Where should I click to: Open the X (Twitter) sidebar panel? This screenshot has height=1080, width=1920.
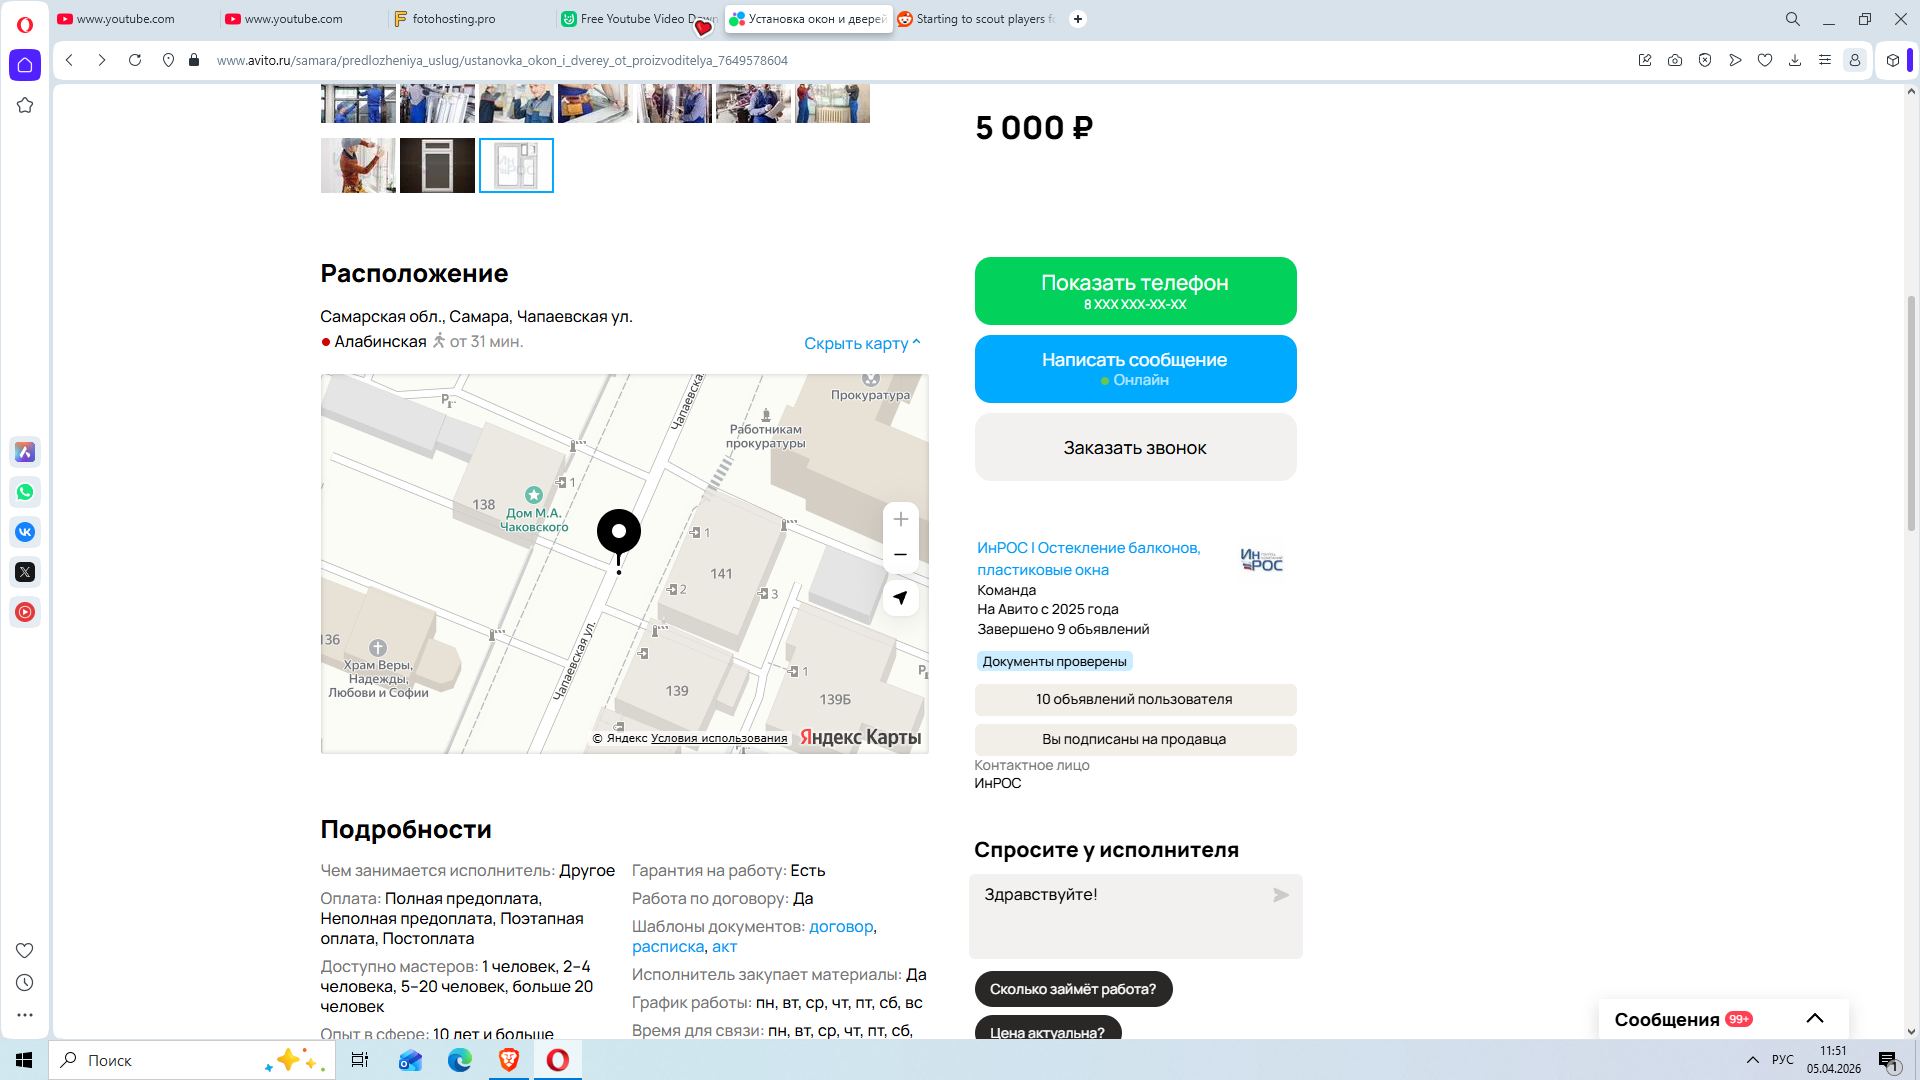click(25, 572)
